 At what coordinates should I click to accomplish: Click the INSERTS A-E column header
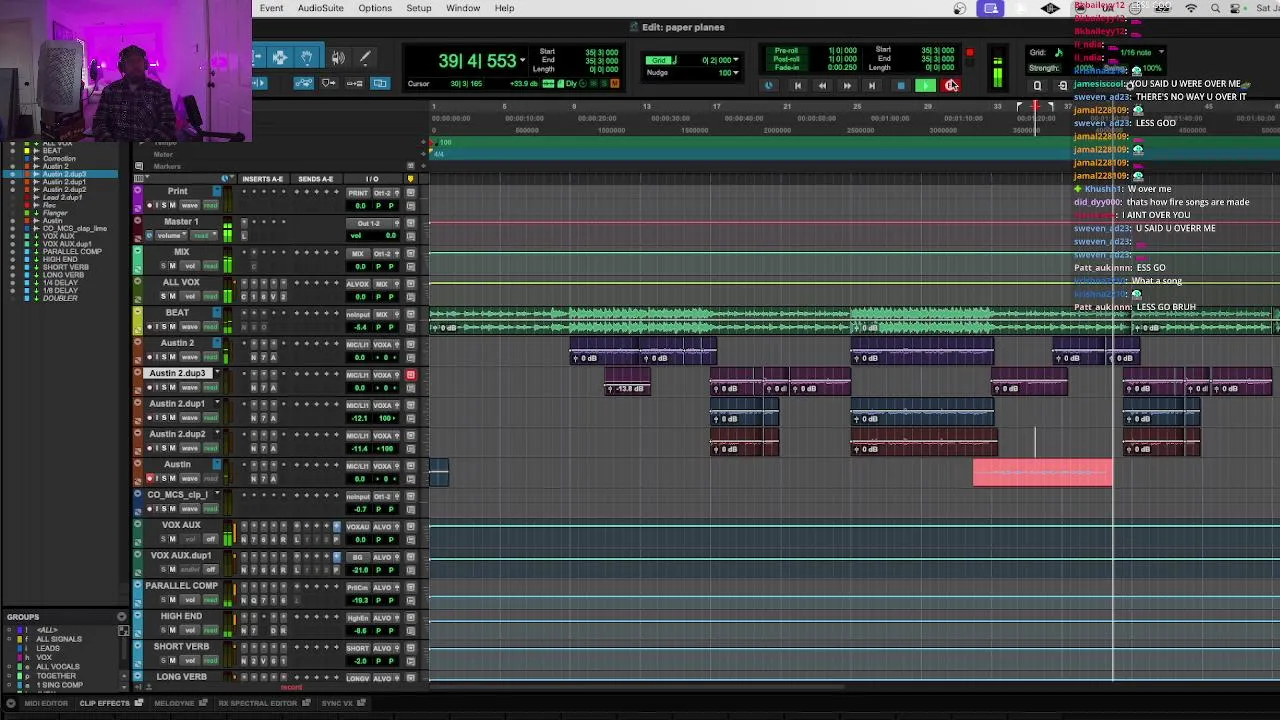coord(263,179)
